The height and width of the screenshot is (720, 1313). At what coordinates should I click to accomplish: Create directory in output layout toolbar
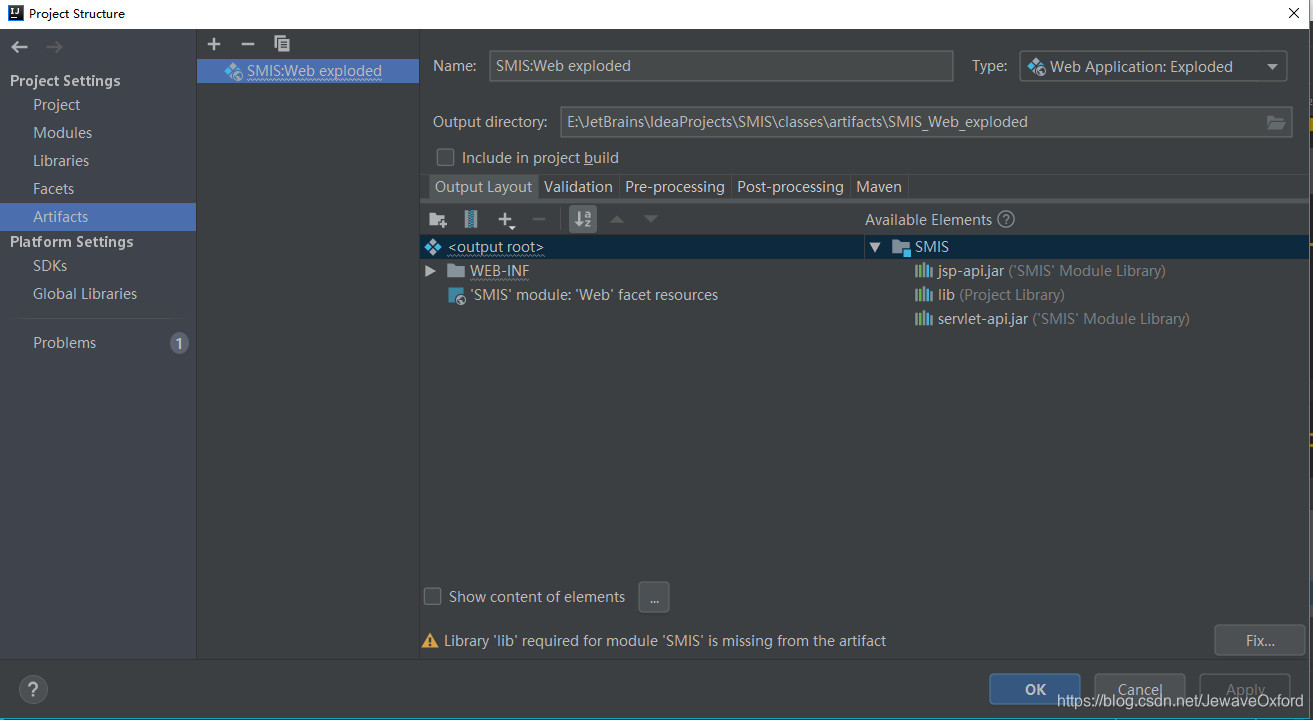click(438, 219)
